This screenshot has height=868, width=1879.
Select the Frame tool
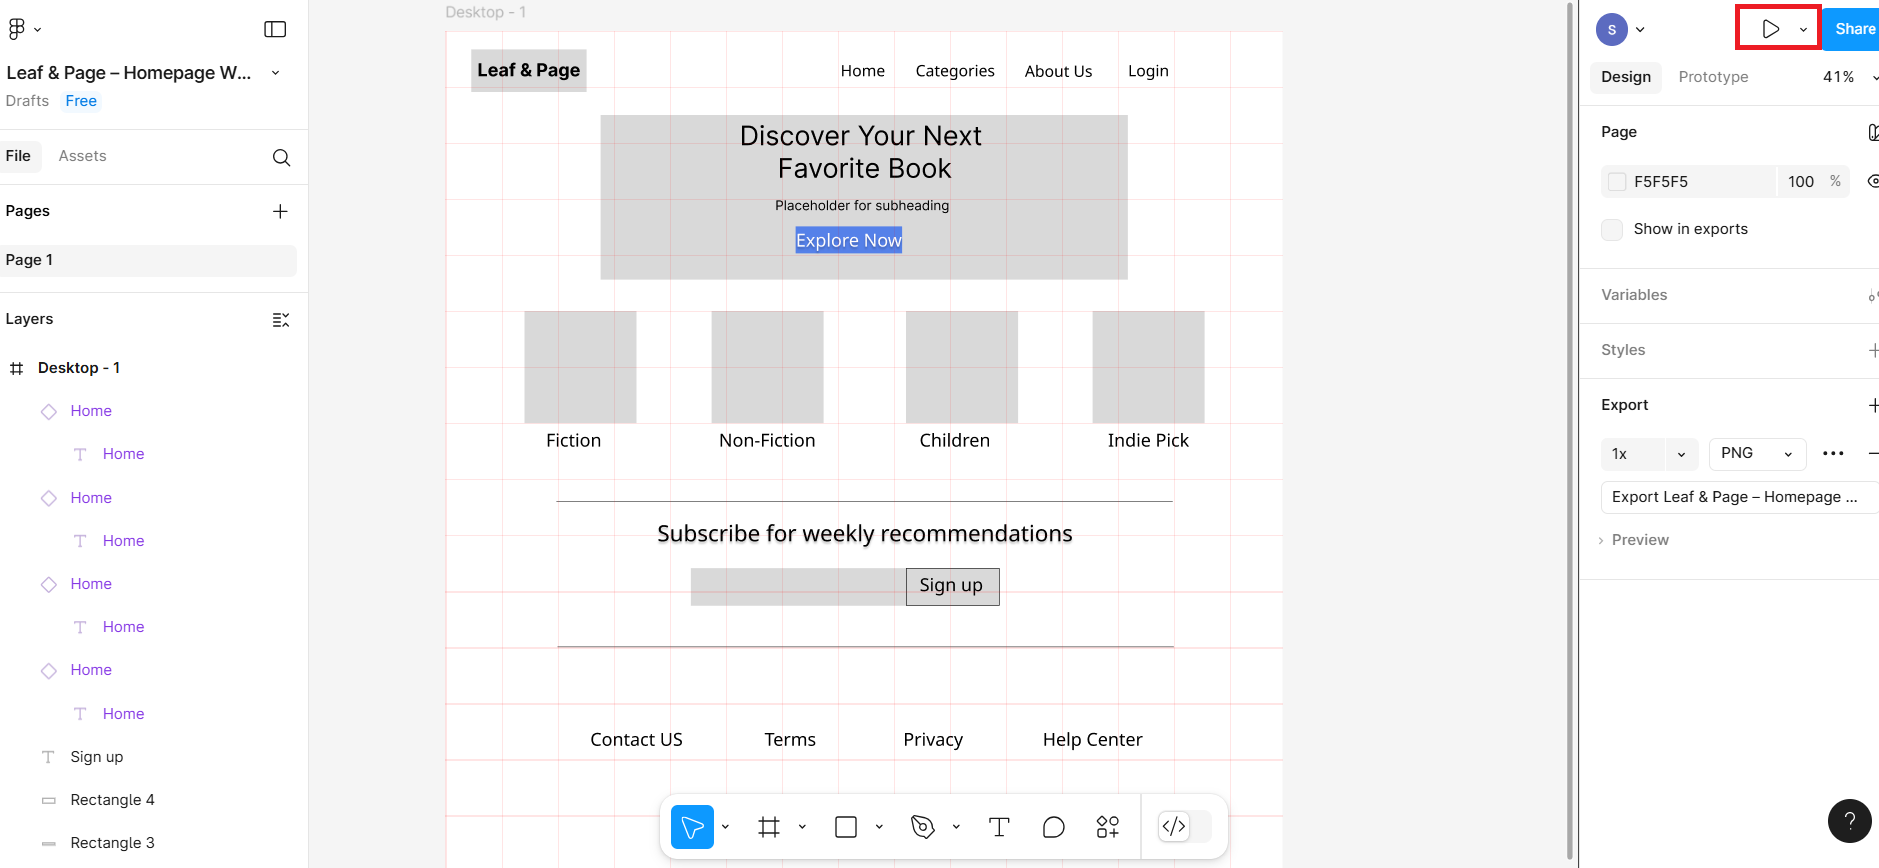[x=769, y=827]
